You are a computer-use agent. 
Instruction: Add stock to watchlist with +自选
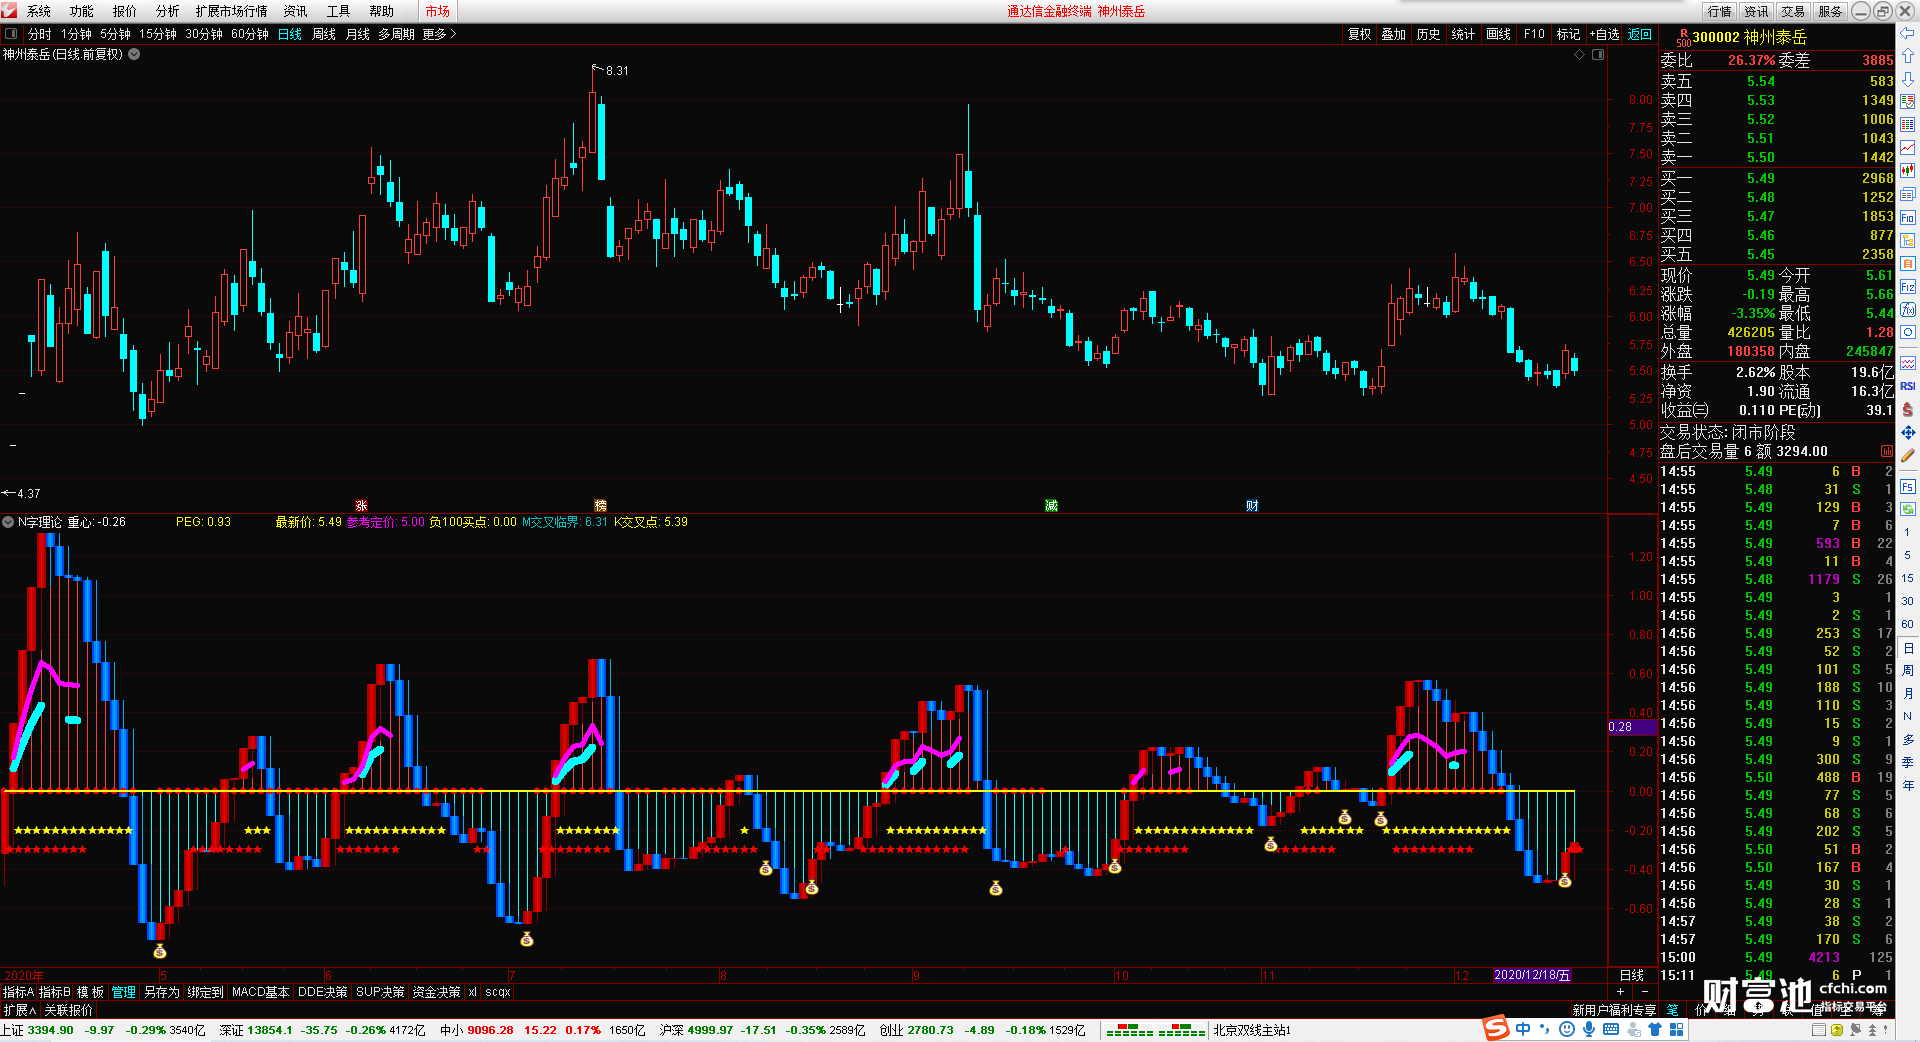[1604, 34]
